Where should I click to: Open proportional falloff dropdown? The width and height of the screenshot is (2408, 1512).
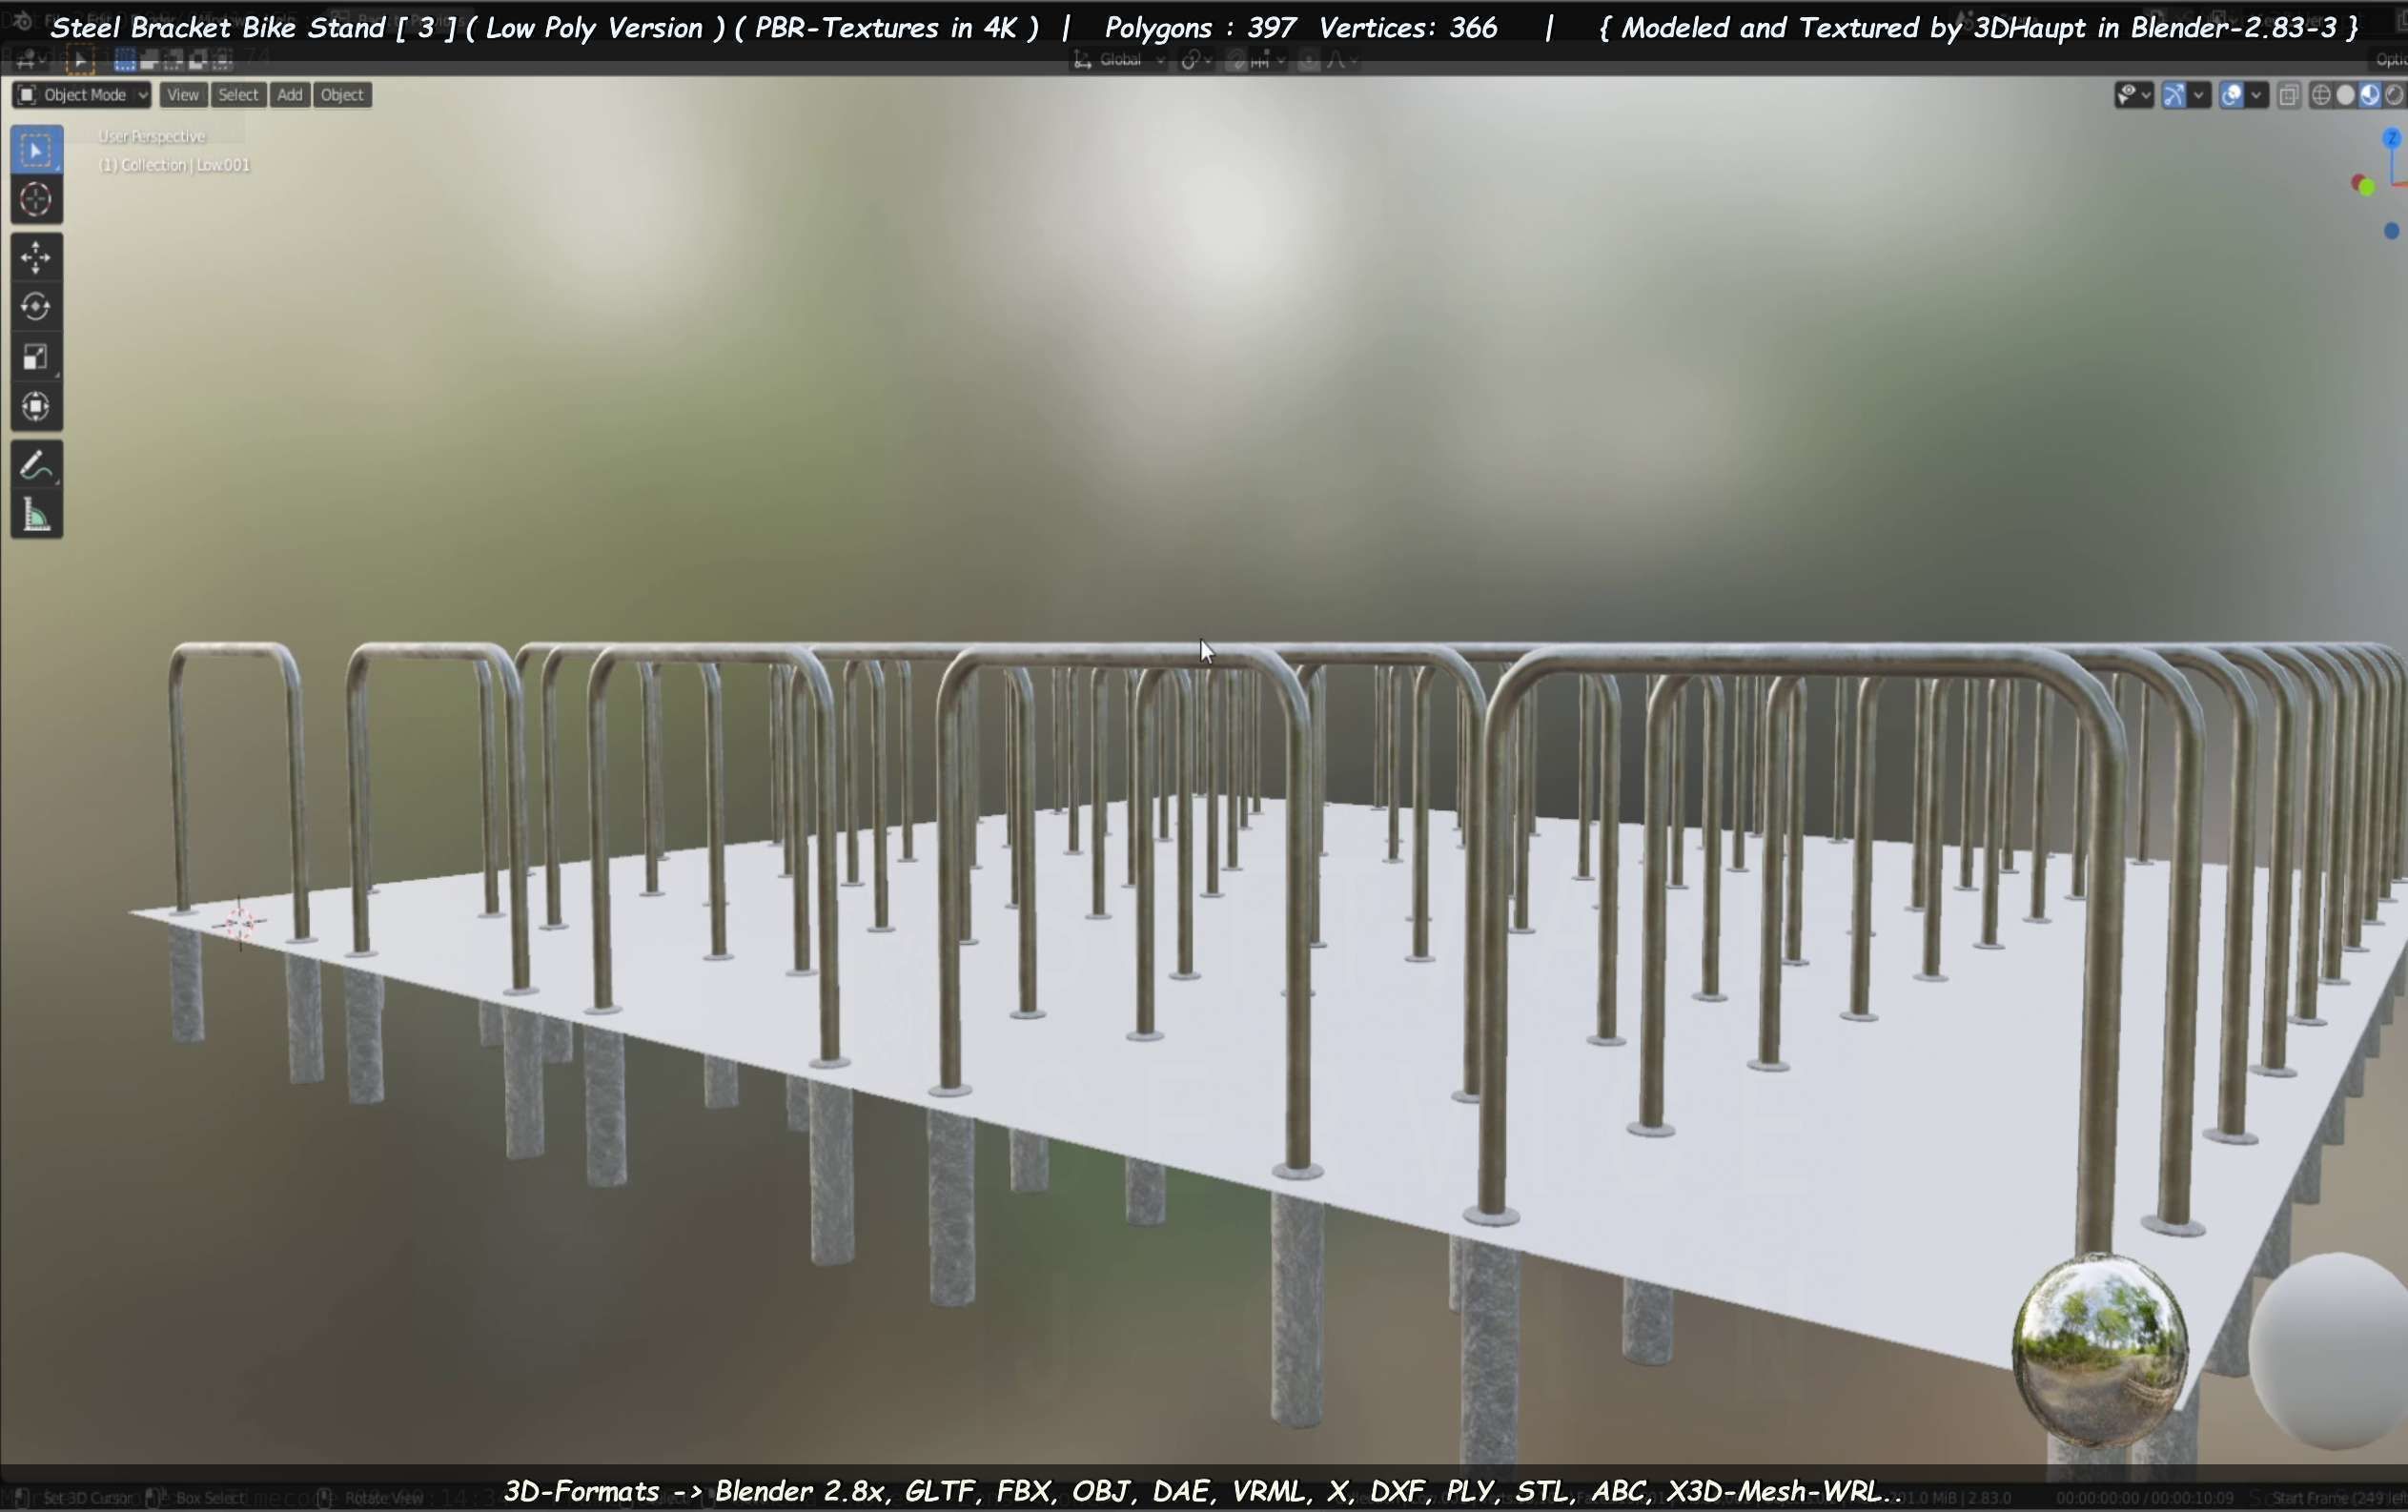coord(1340,61)
